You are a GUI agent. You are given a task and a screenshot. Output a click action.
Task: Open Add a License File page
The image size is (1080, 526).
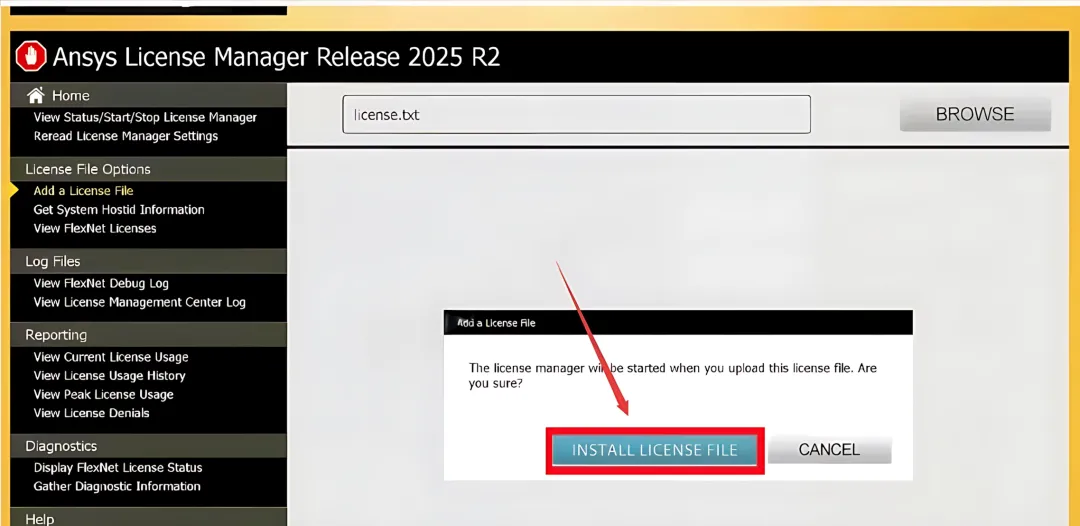(x=83, y=191)
